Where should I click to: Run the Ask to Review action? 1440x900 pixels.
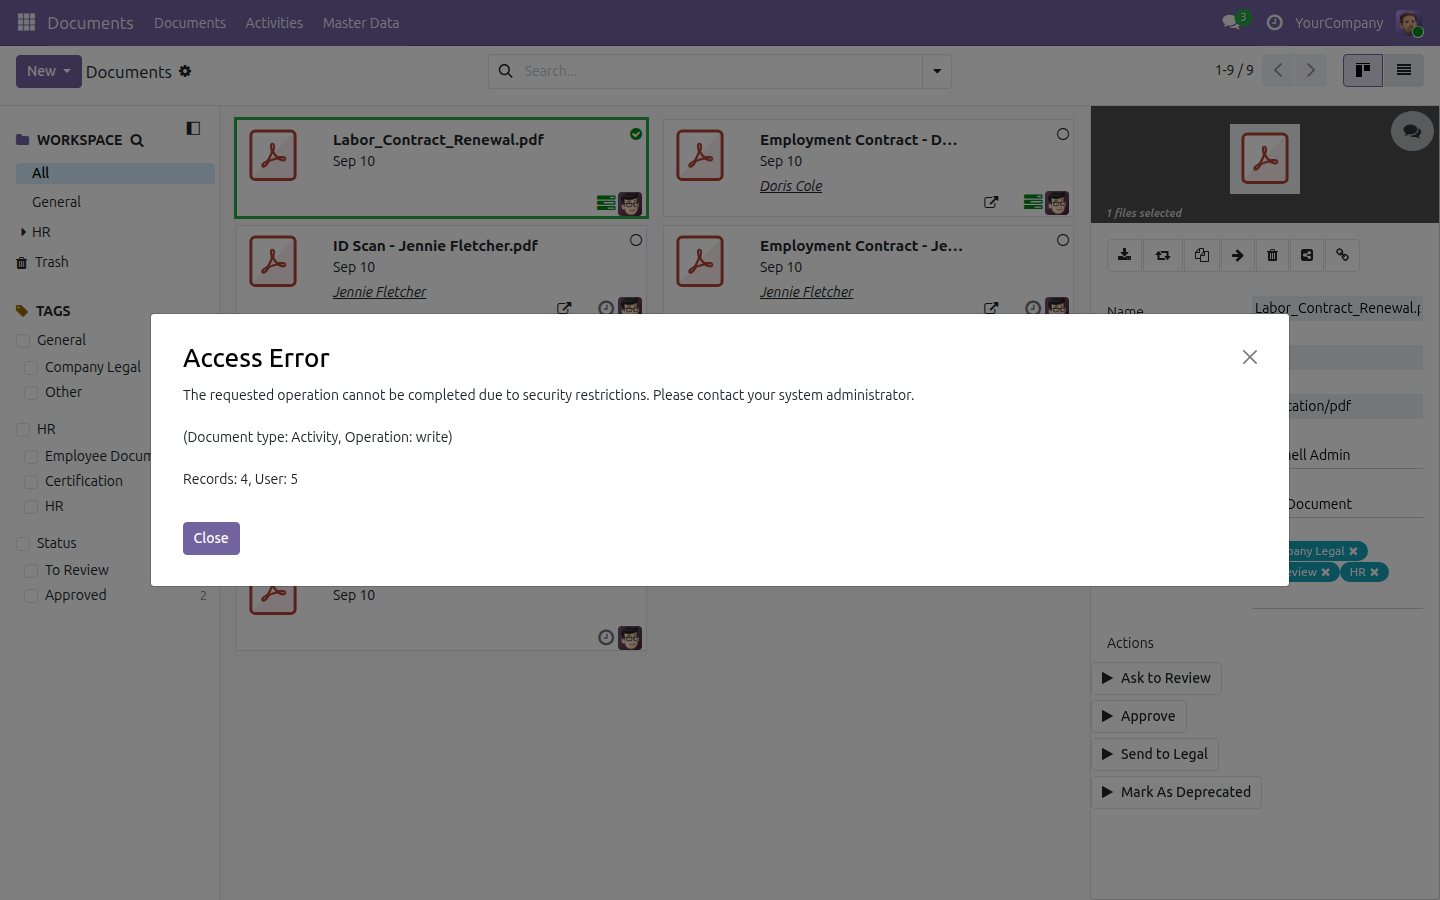pos(1156,678)
